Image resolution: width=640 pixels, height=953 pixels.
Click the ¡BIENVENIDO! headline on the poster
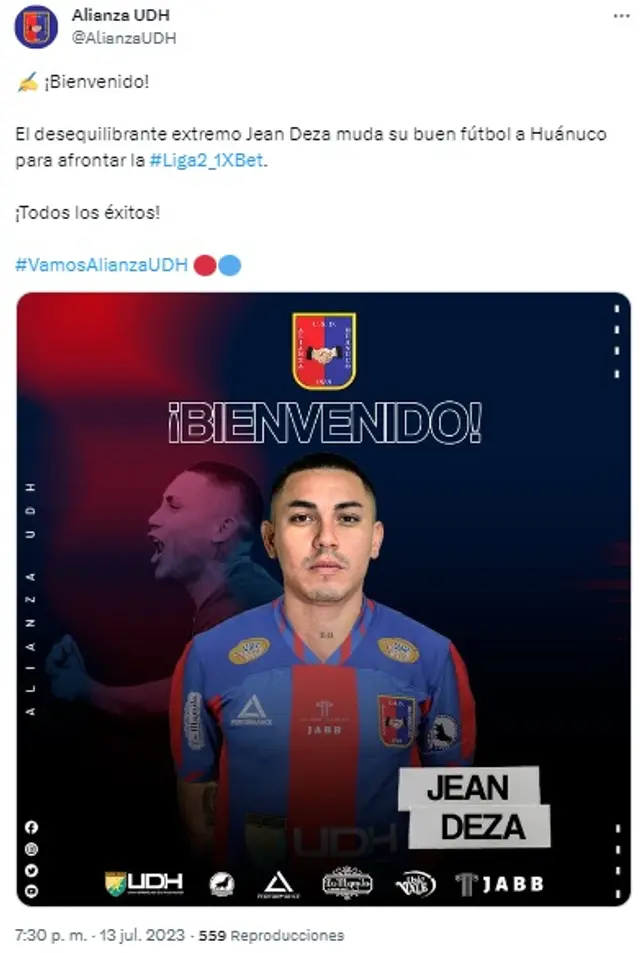[x=325, y=422]
